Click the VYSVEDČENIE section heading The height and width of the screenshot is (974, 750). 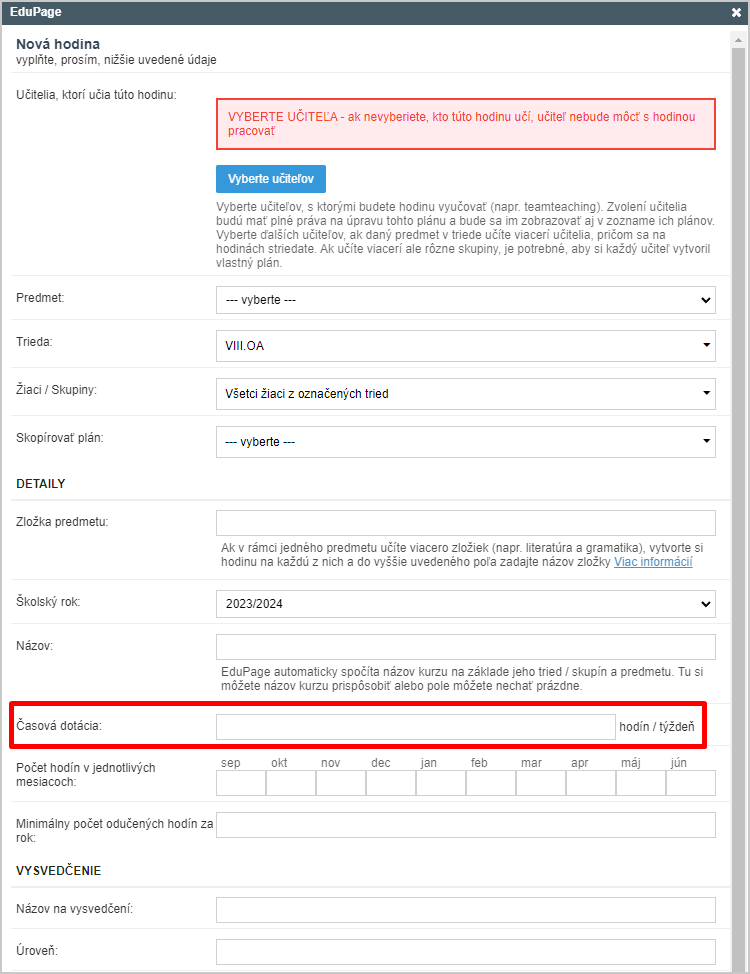pos(58,871)
